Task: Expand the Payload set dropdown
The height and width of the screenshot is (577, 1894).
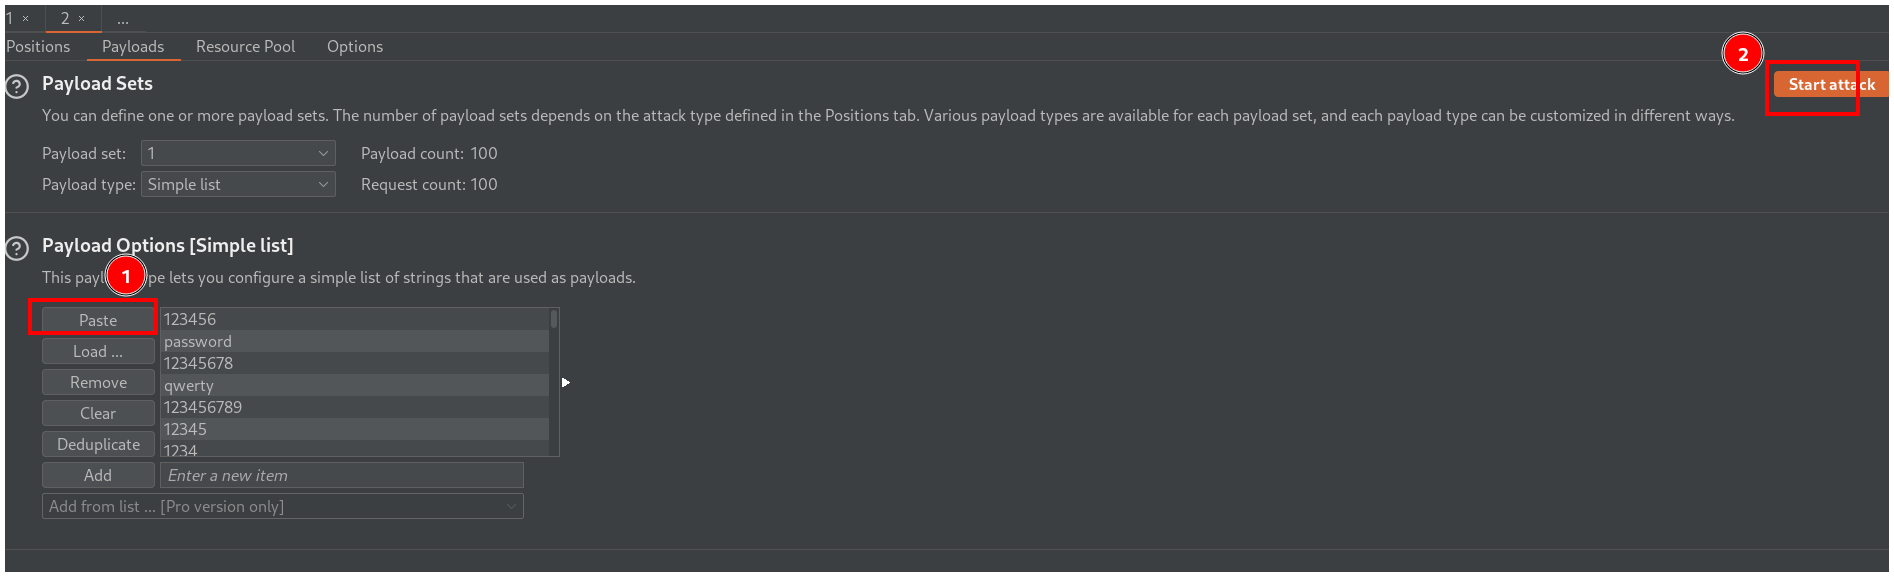Action: pos(238,153)
